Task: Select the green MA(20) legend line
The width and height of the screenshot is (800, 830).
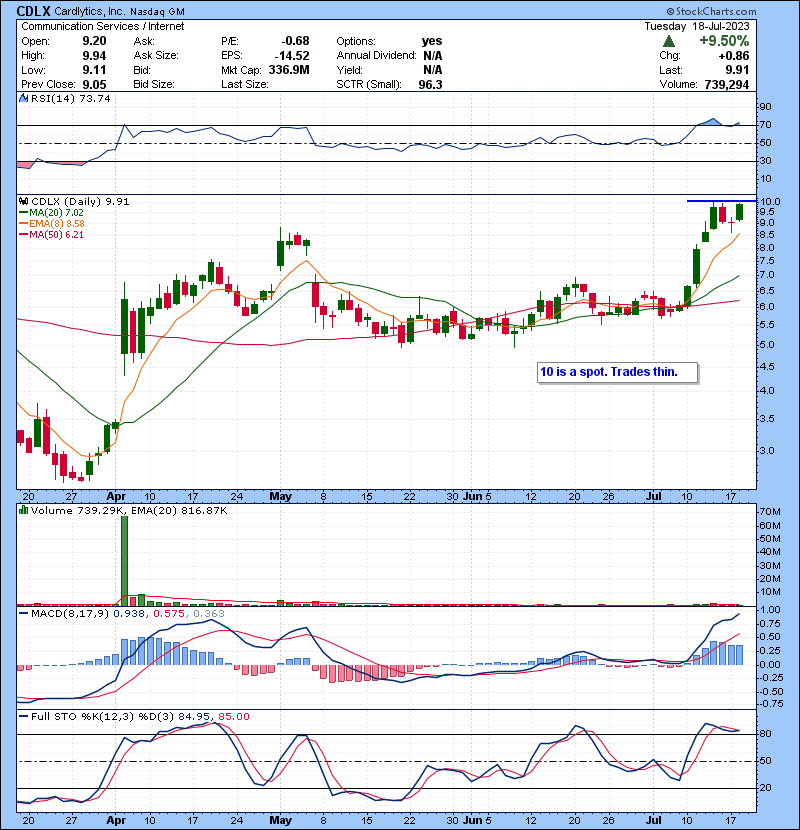Action: click(22, 213)
